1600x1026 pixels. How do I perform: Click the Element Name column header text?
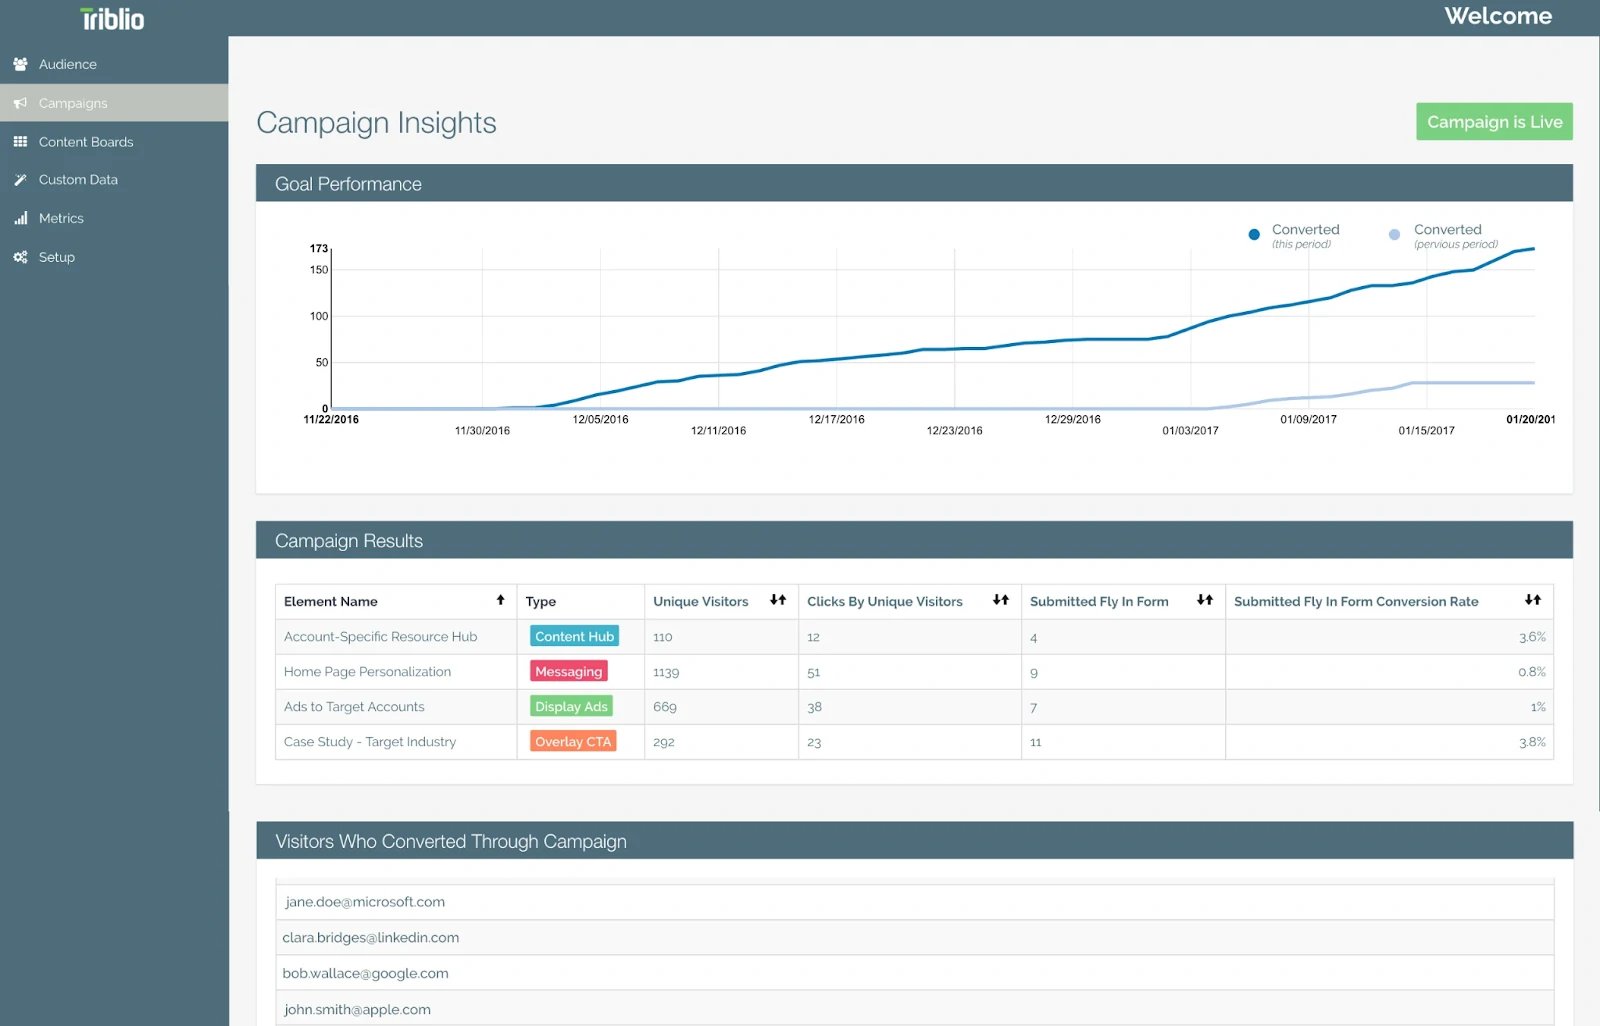331,601
